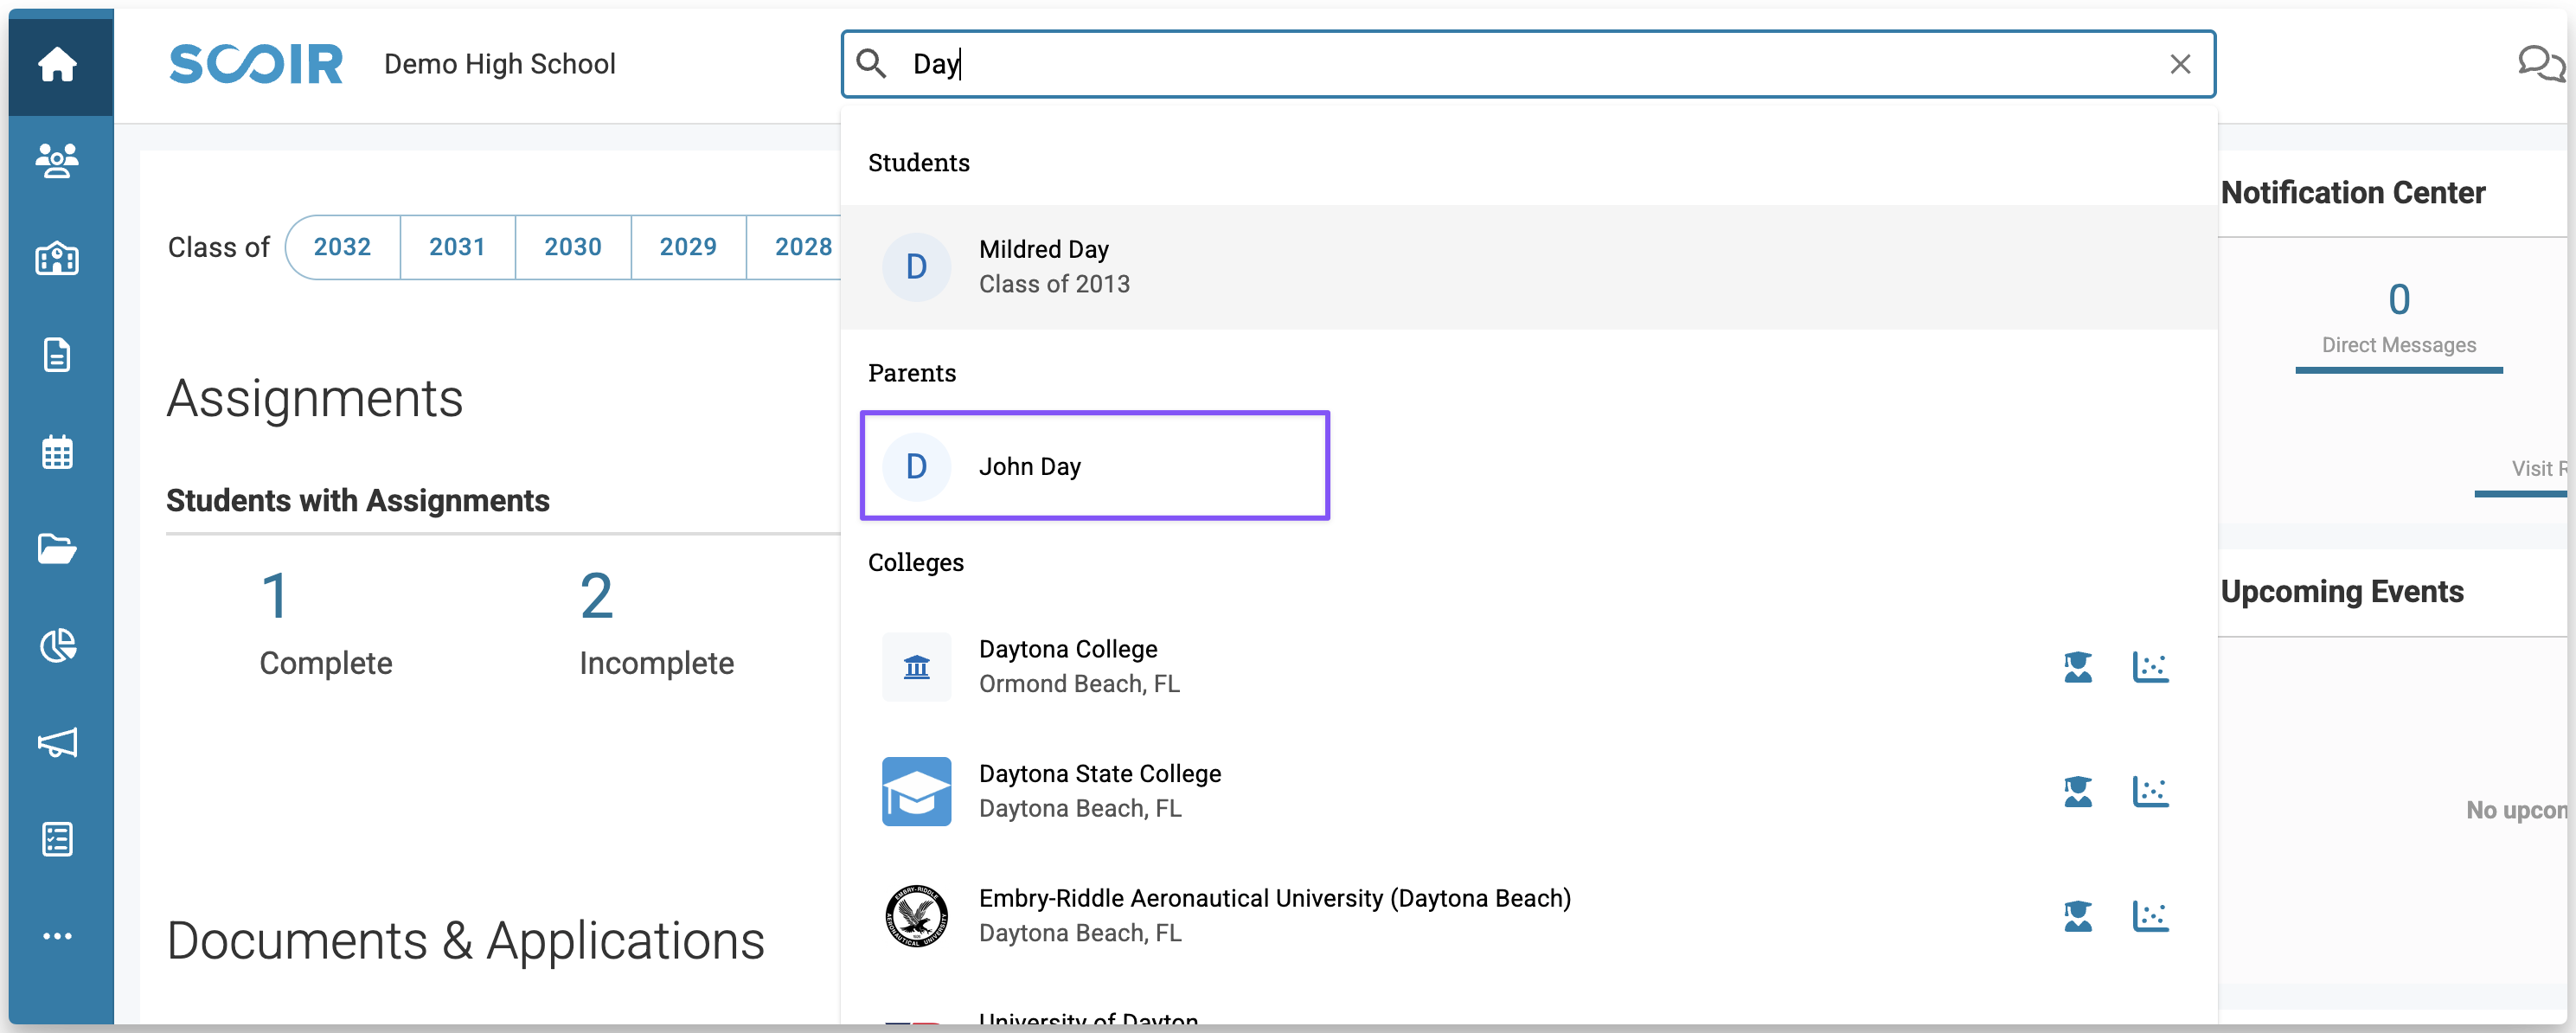Clear the search field with the X
The width and height of the screenshot is (2576, 1033).
tap(2180, 65)
